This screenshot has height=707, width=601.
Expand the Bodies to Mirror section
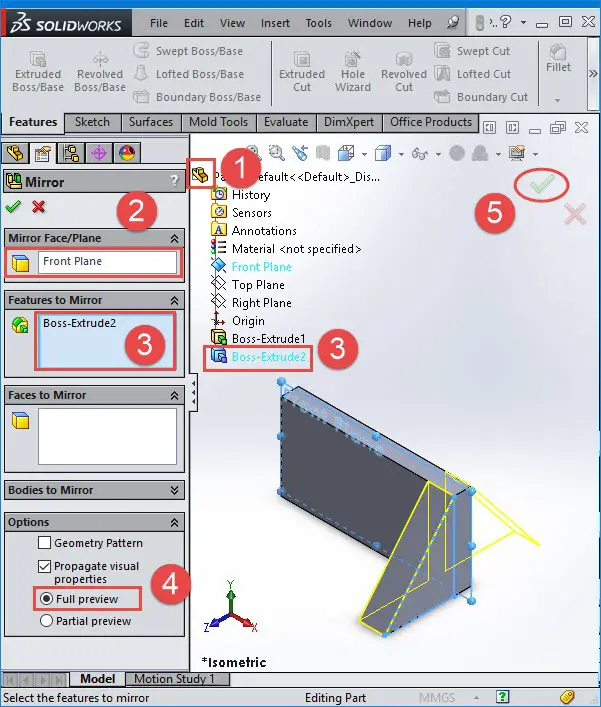coord(174,490)
